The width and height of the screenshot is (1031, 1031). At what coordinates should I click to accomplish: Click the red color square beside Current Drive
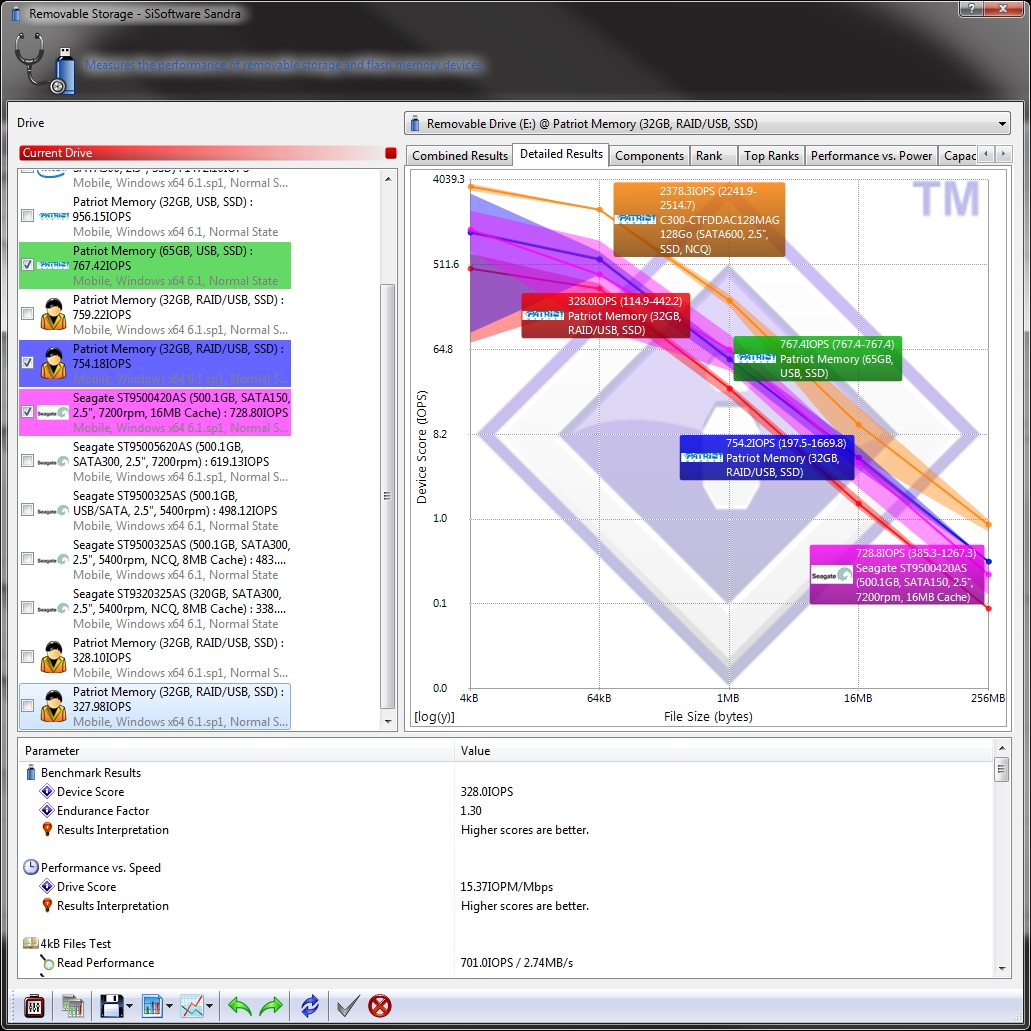[x=391, y=153]
